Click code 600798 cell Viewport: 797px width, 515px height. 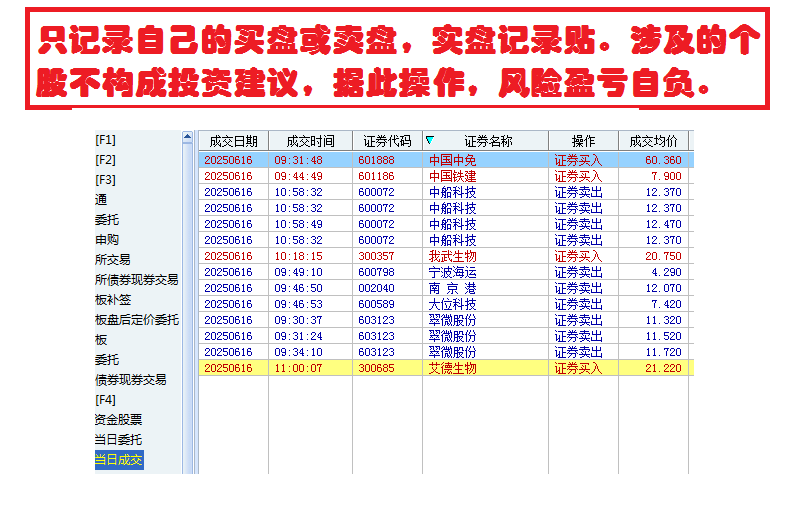tap(376, 272)
